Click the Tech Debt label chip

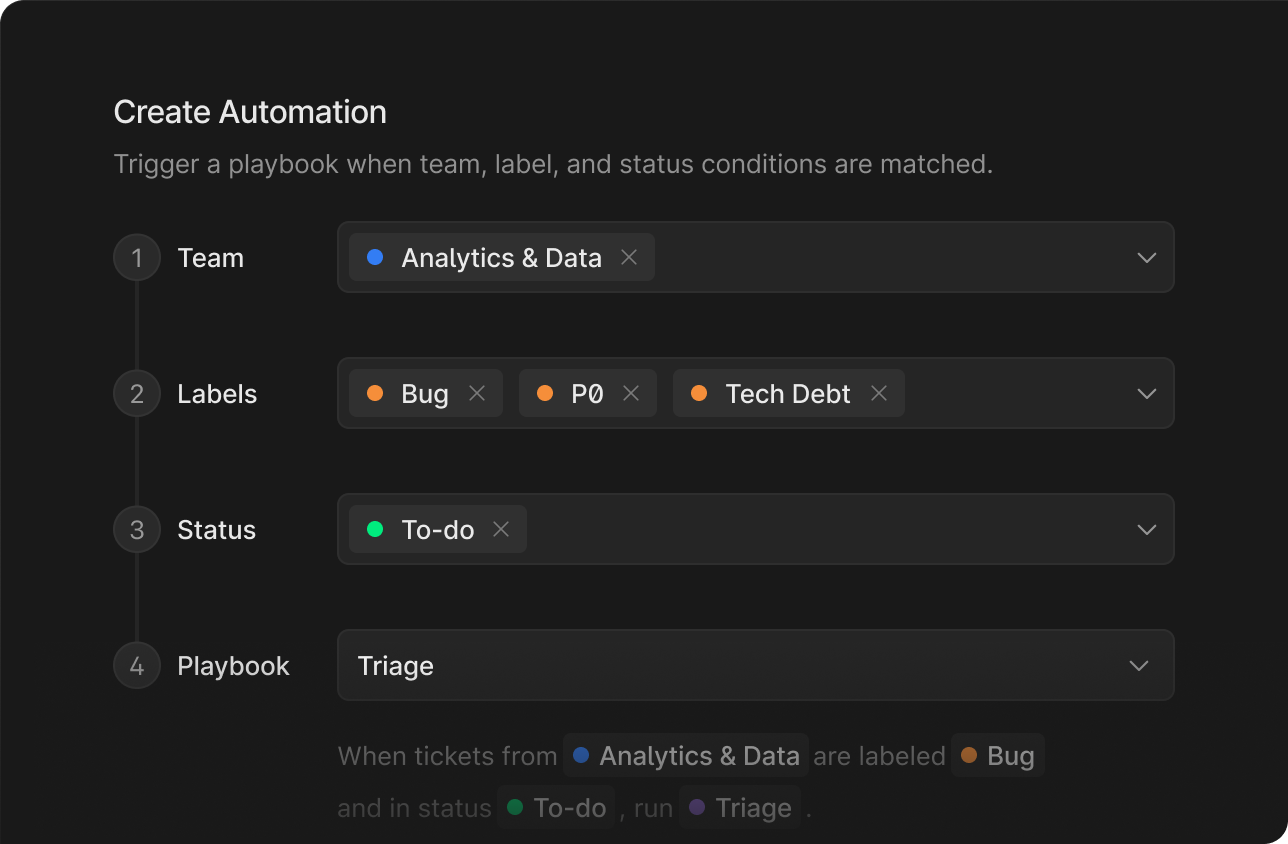point(789,393)
